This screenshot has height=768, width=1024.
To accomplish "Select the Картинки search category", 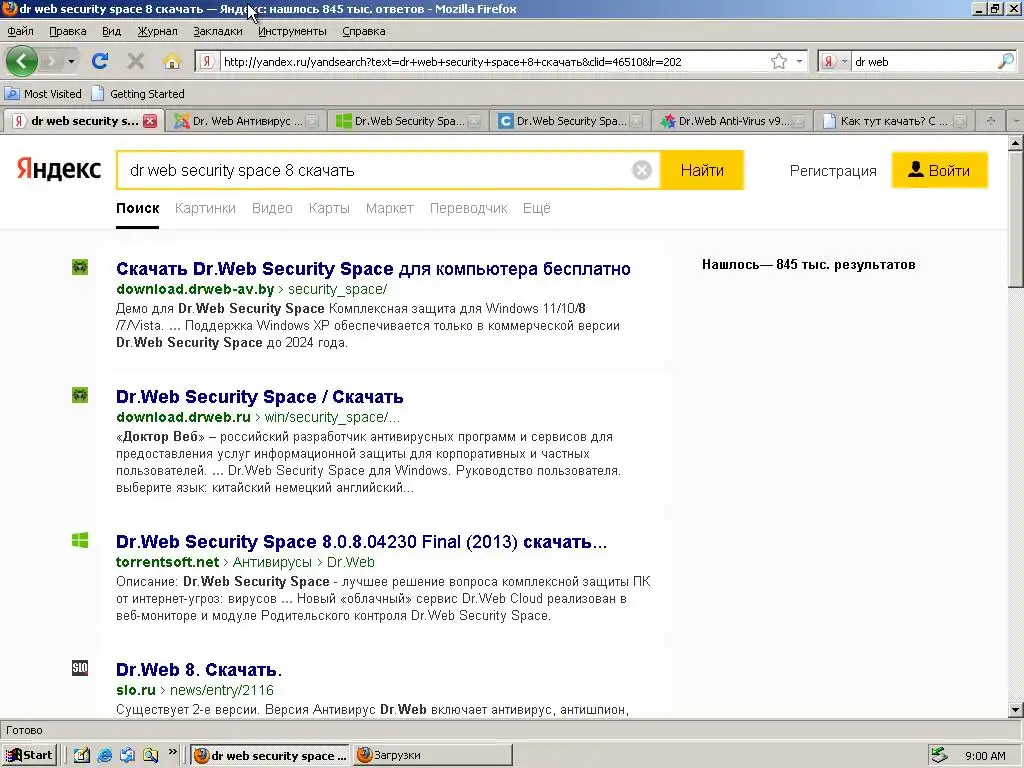I will [x=205, y=208].
